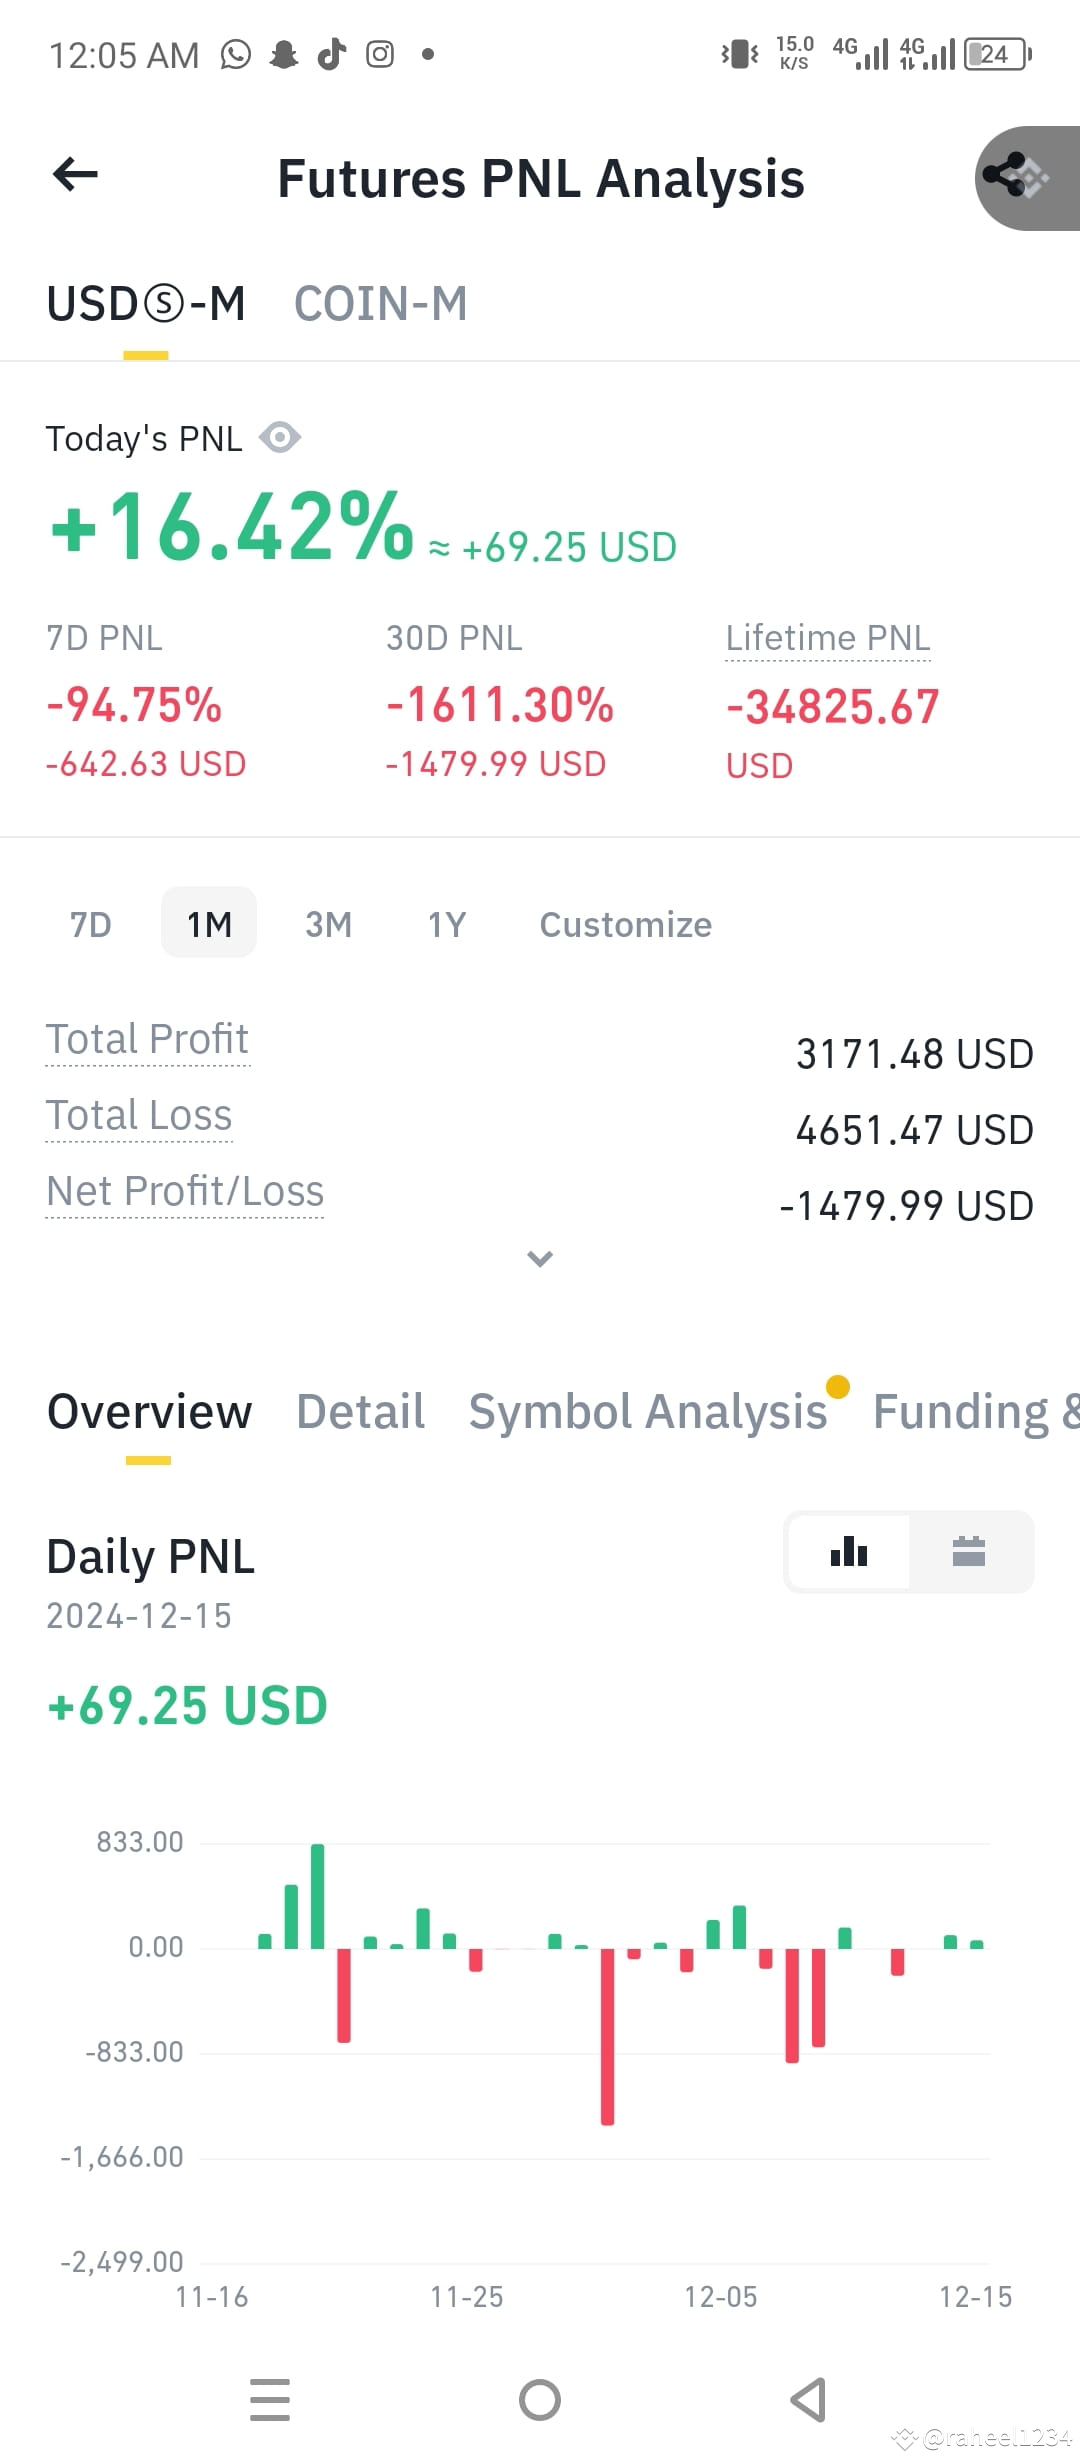Tap the Android recent apps icon
The width and height of the screenshot is (1080, 2460).
click(270, 2400)
